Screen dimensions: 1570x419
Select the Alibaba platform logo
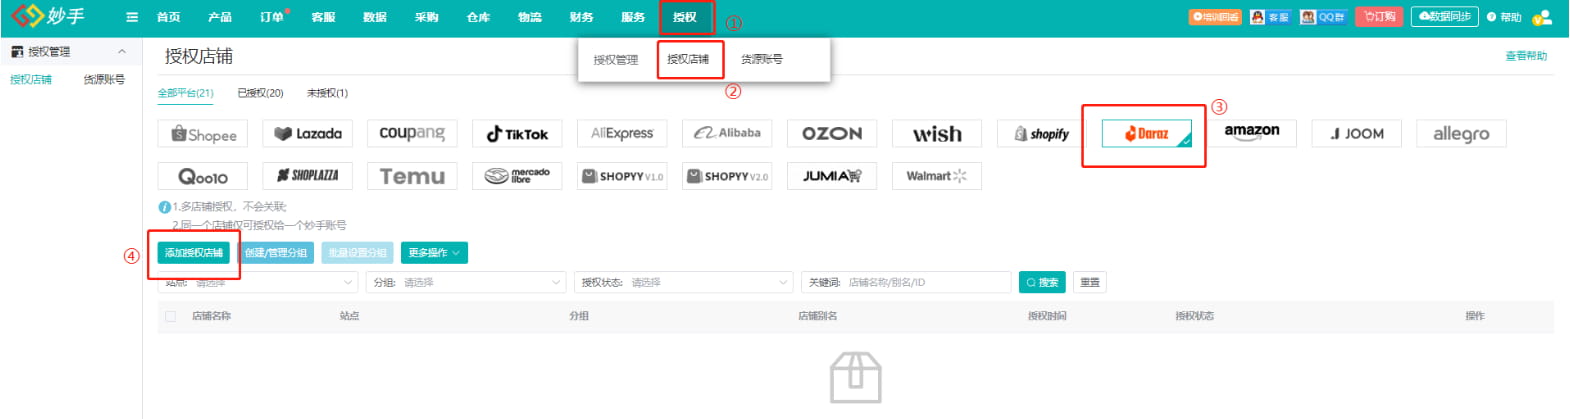[x=727, y=134]
